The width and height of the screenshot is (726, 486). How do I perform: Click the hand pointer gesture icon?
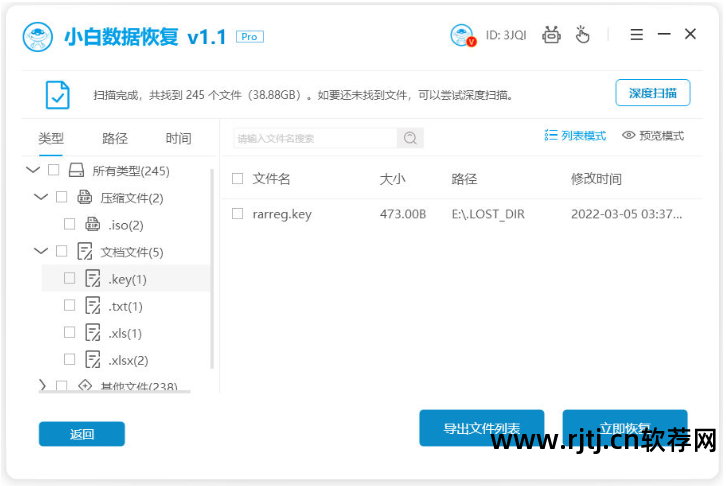click(x=582, y=35)
